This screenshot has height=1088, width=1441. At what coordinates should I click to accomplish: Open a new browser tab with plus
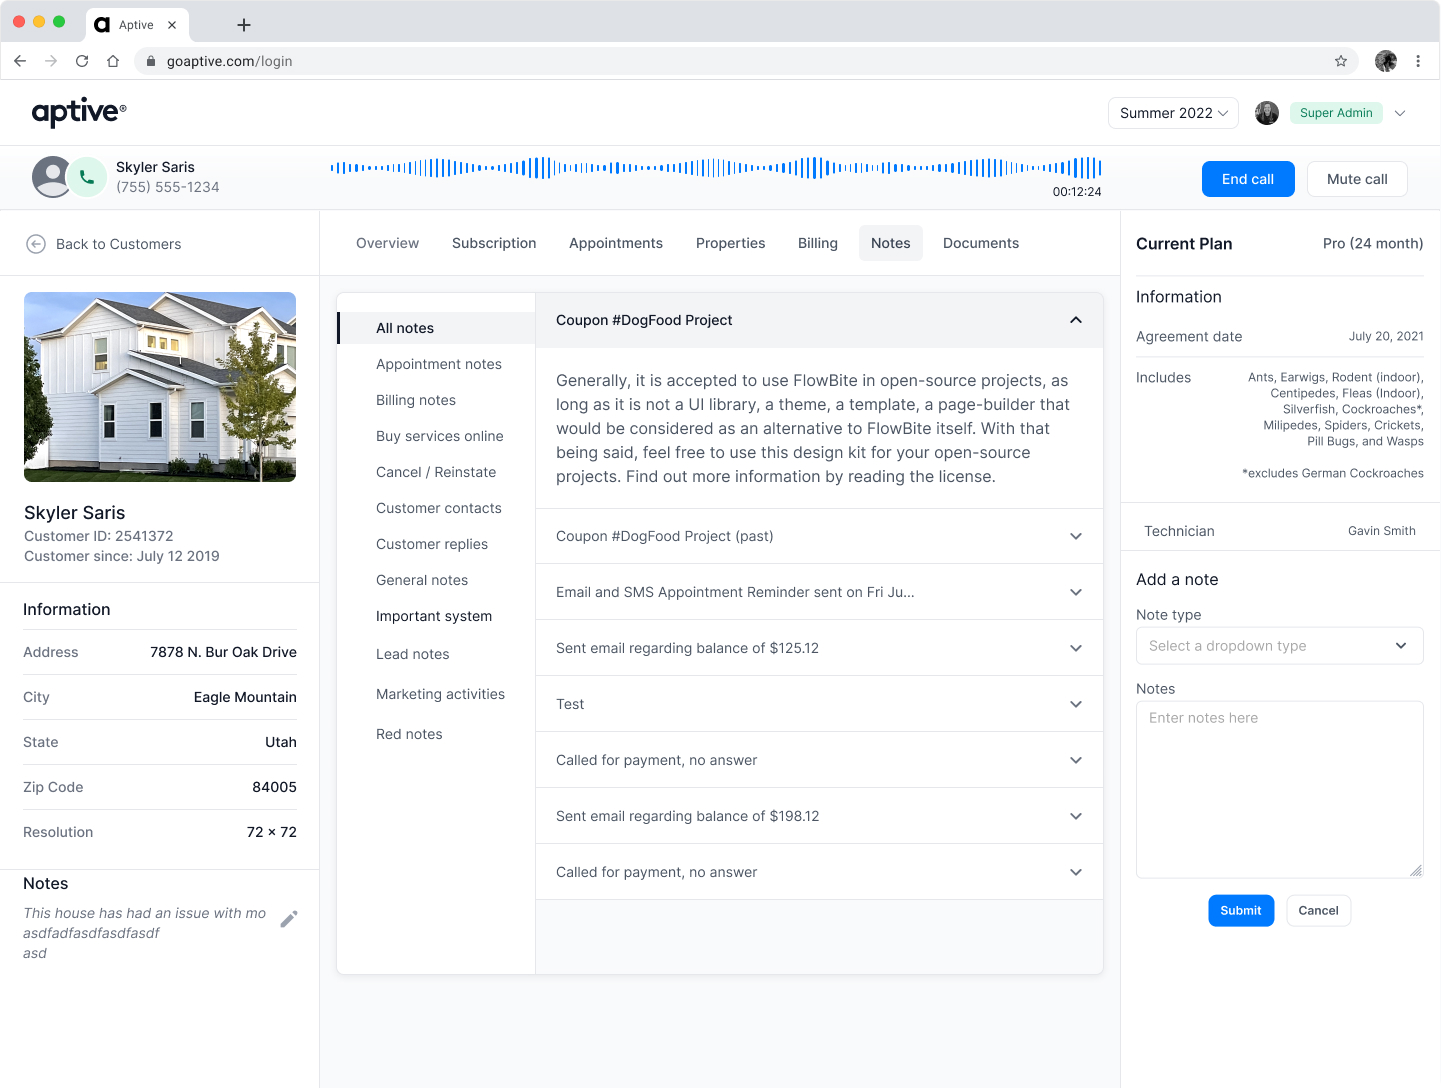[x=244, y=25]
